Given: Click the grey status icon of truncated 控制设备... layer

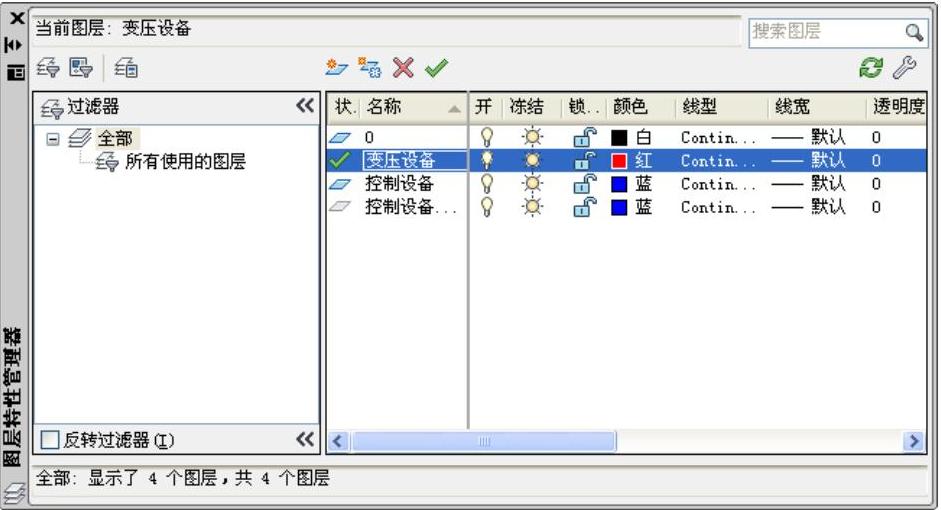Looking at the screenshot, I should [340, 206].
